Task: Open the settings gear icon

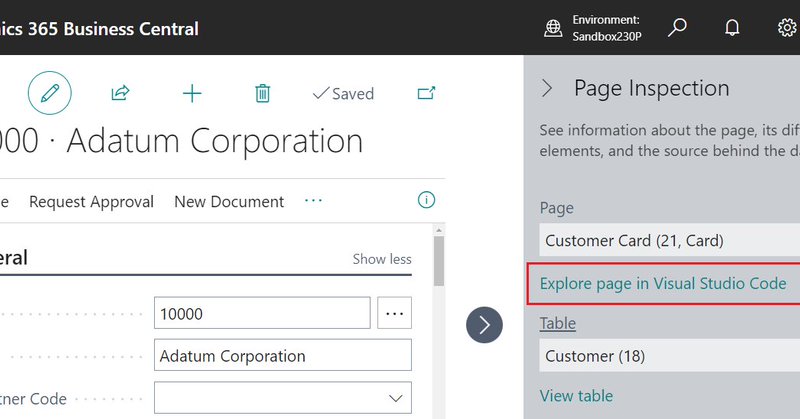Action: coord(787,27)
